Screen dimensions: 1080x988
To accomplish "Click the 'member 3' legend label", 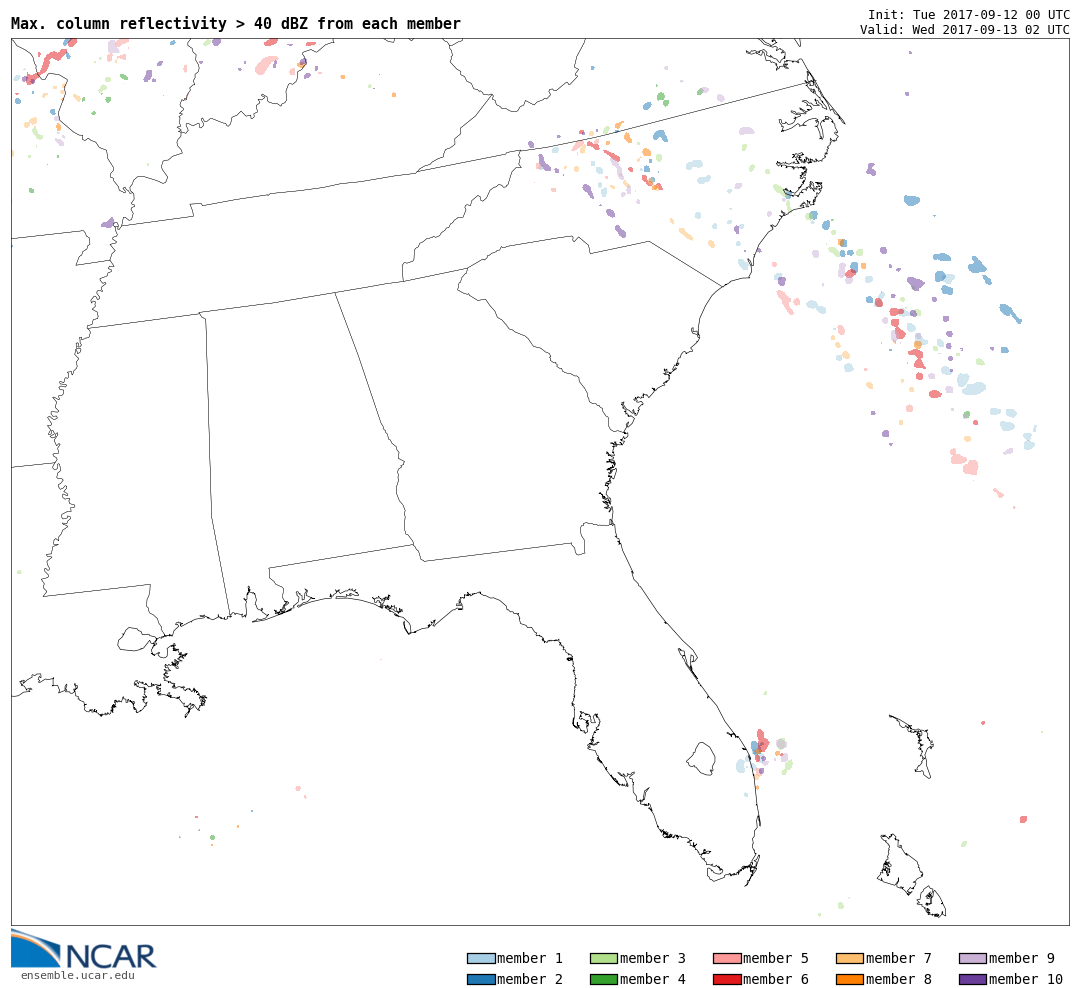I will tap(653, 958).
